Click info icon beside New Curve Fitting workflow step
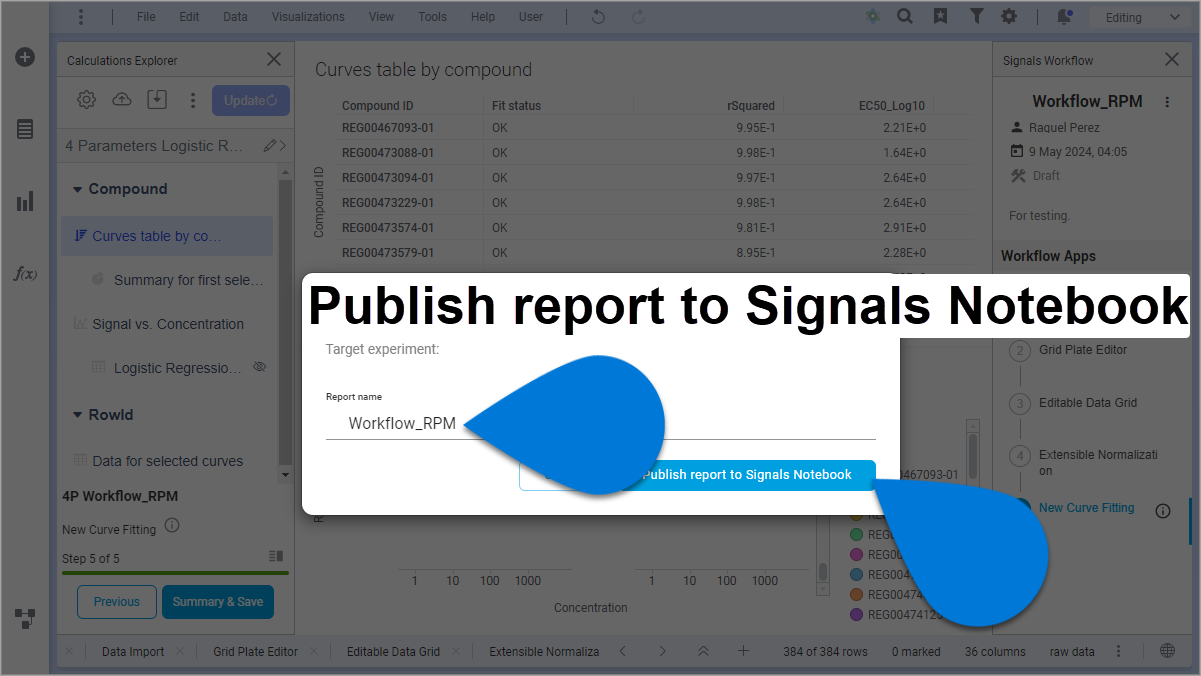This screenshot has height=676, width=1201. point(1163,511)
